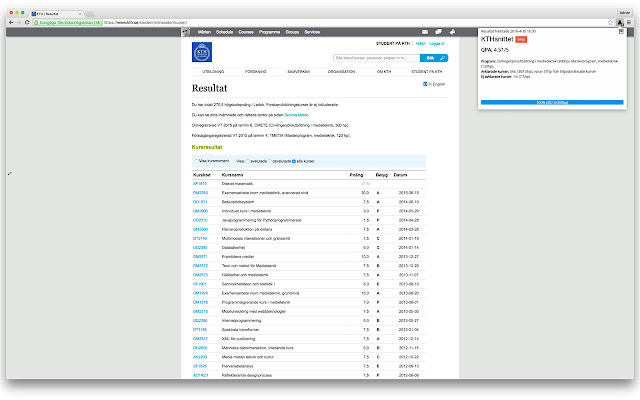Click the KTHsnittet extension icon in Chrome's toolbar

[x=620, y=22]
